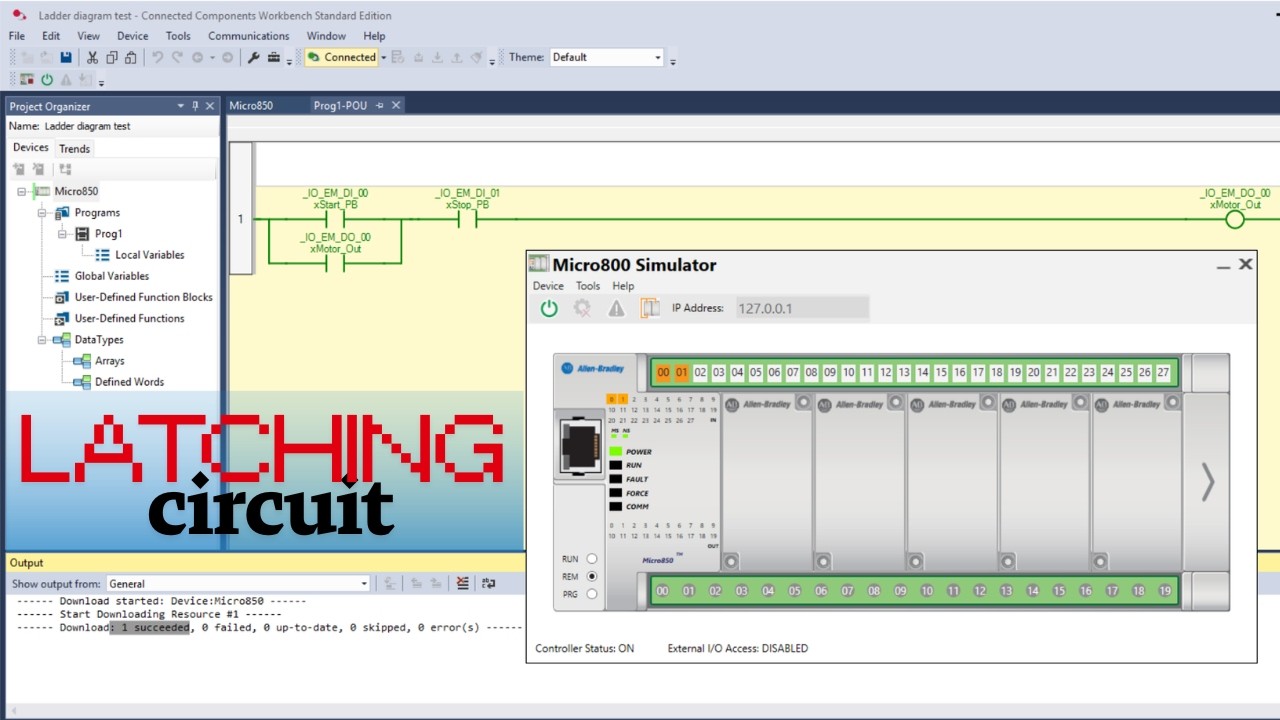Open the simulator Device menu
Viewport: 1280px width, 720px height.
coord(548,286)
